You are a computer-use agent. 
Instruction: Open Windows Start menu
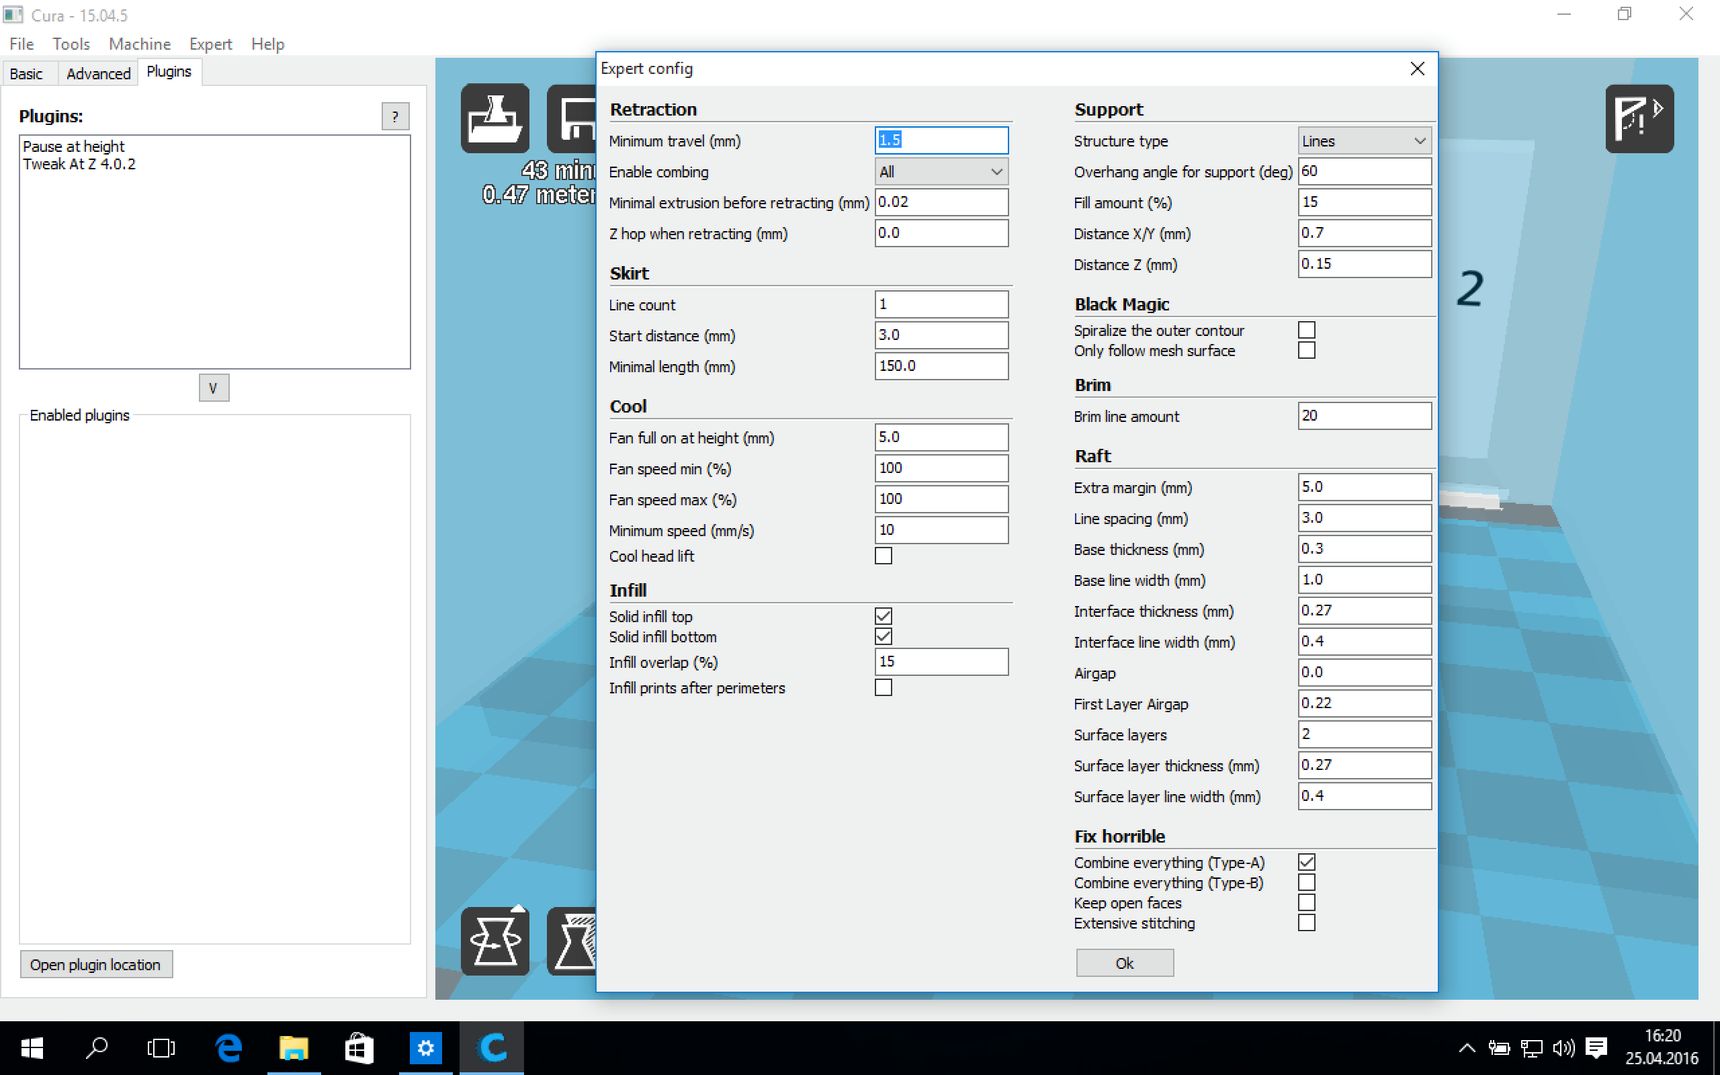pos(32,1048)
